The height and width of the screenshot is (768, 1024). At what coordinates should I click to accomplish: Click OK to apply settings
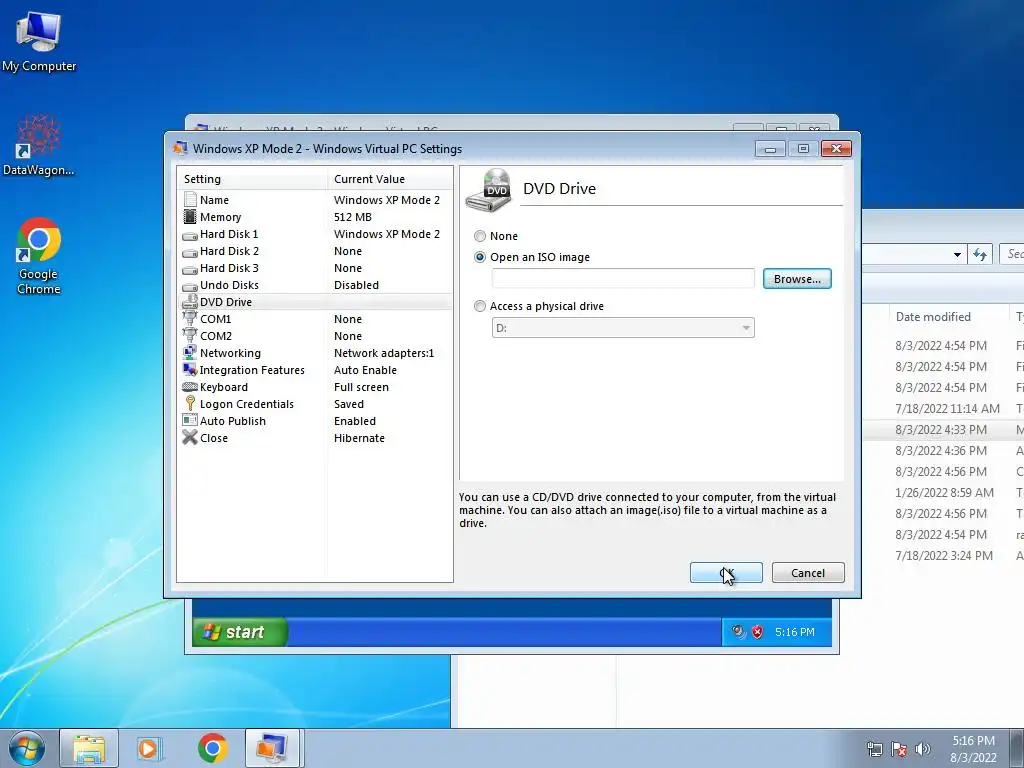[726, 573]
